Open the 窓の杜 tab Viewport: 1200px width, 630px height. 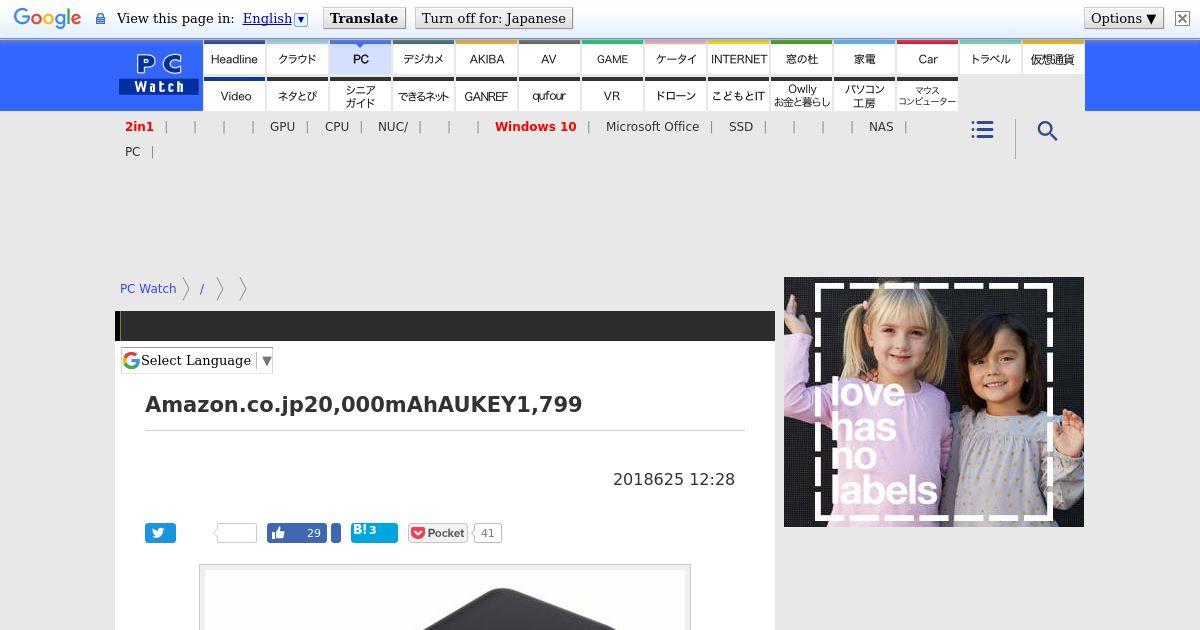(x=801, y=58)
